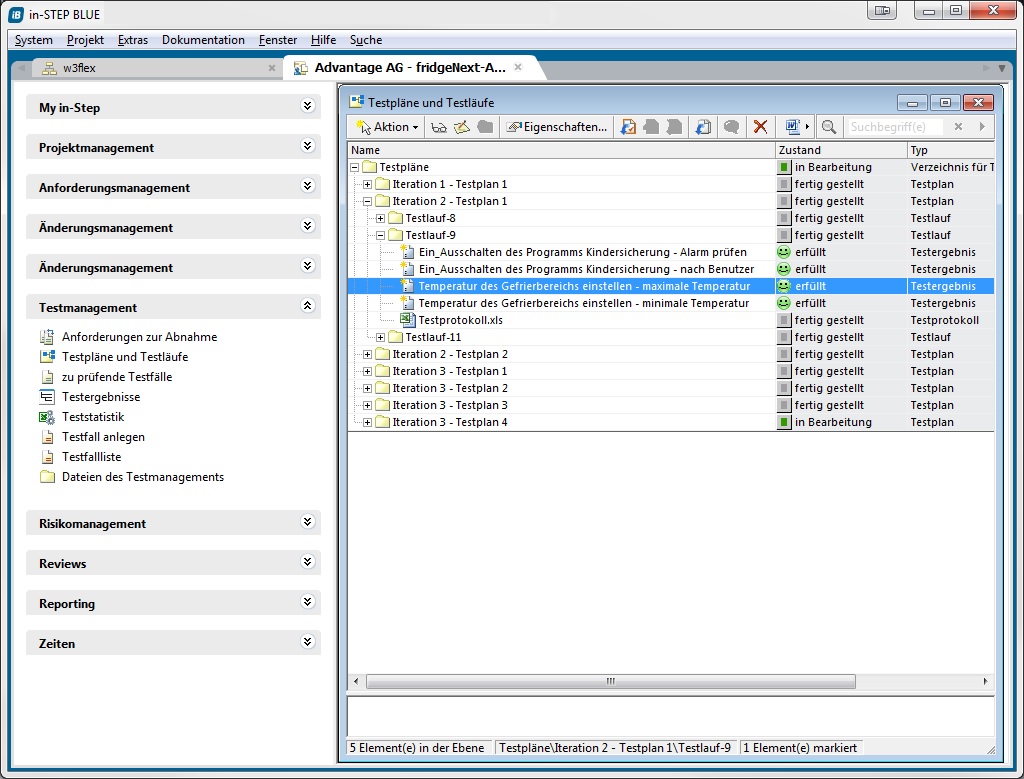Switch to the w3flex tab
Screen dimensions: 1024x779
(79, 68)
